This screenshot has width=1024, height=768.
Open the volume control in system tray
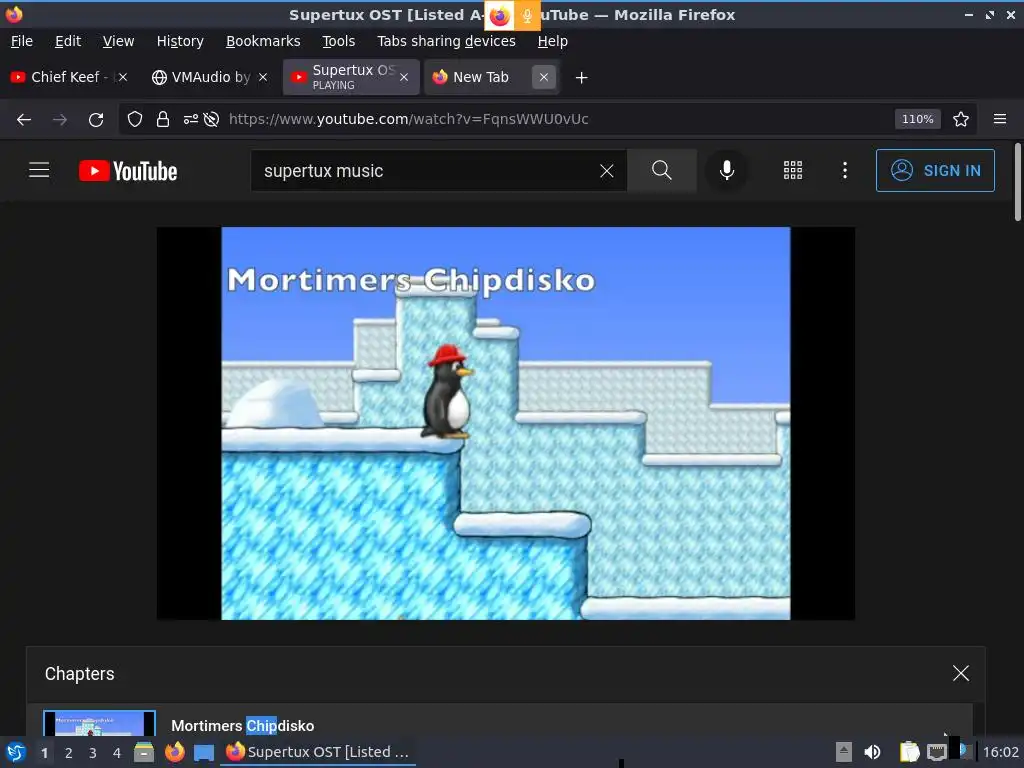tap(872, 752)
